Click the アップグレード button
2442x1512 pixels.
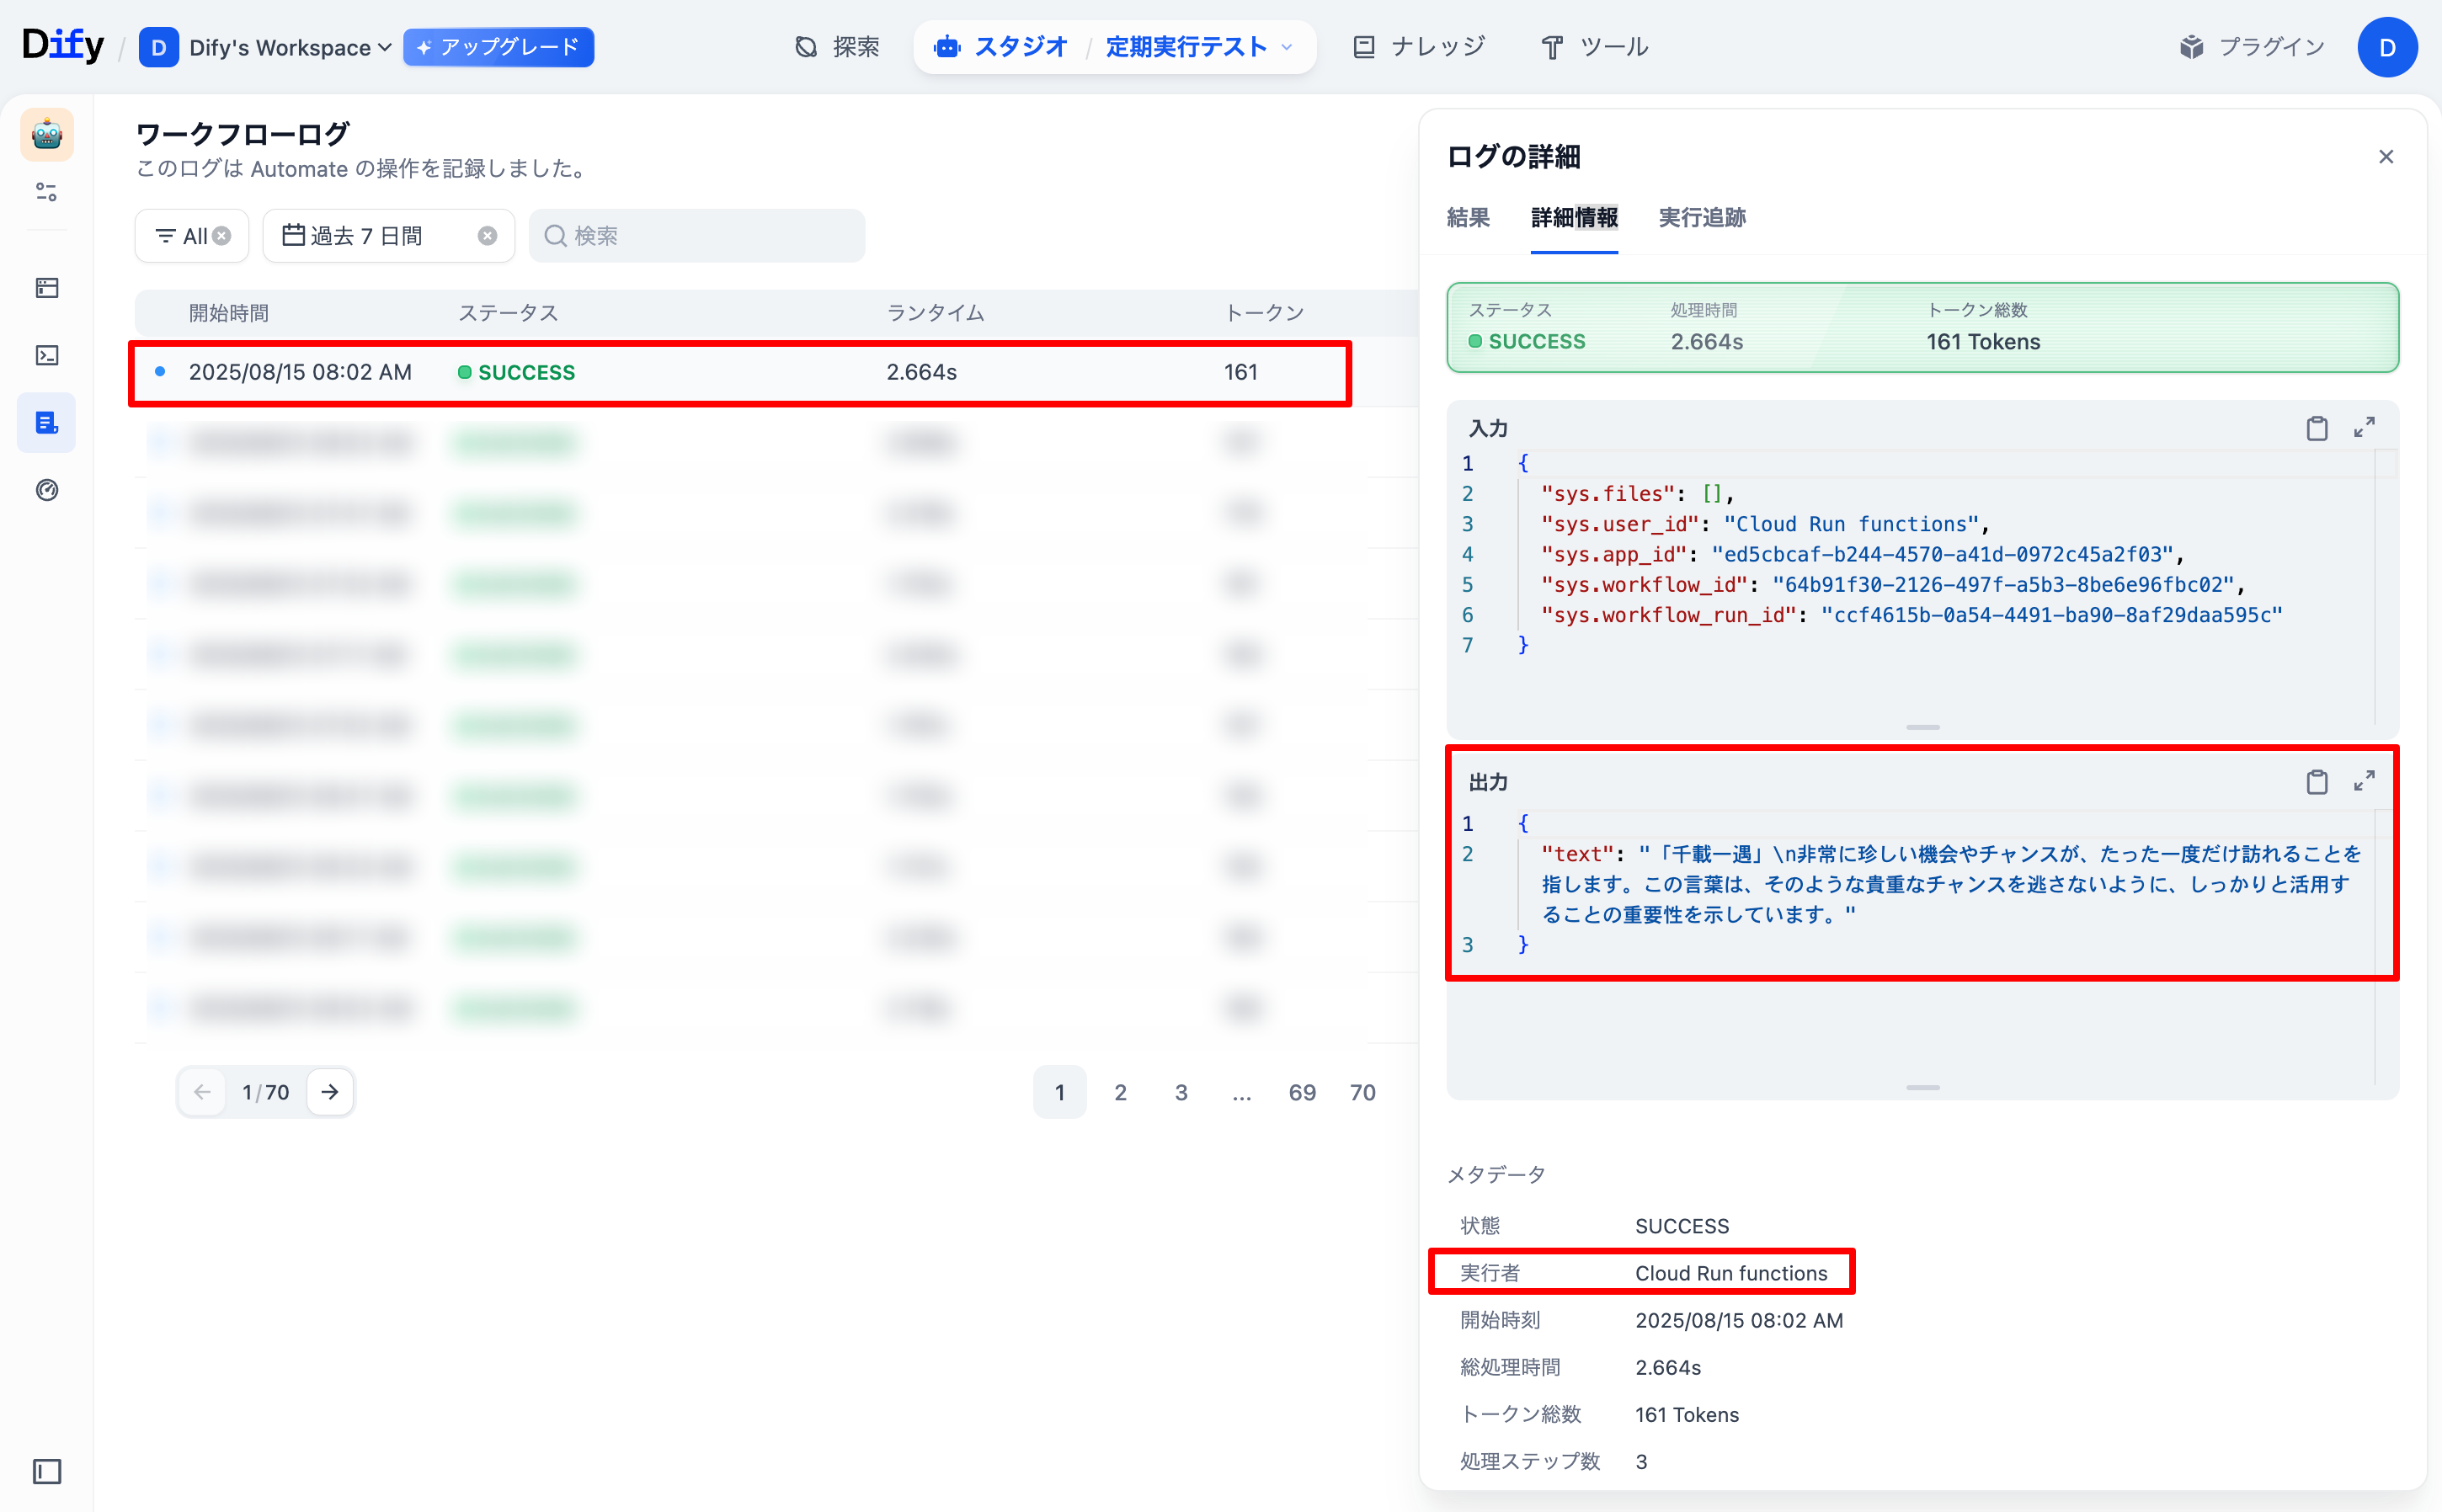[498, 47]
